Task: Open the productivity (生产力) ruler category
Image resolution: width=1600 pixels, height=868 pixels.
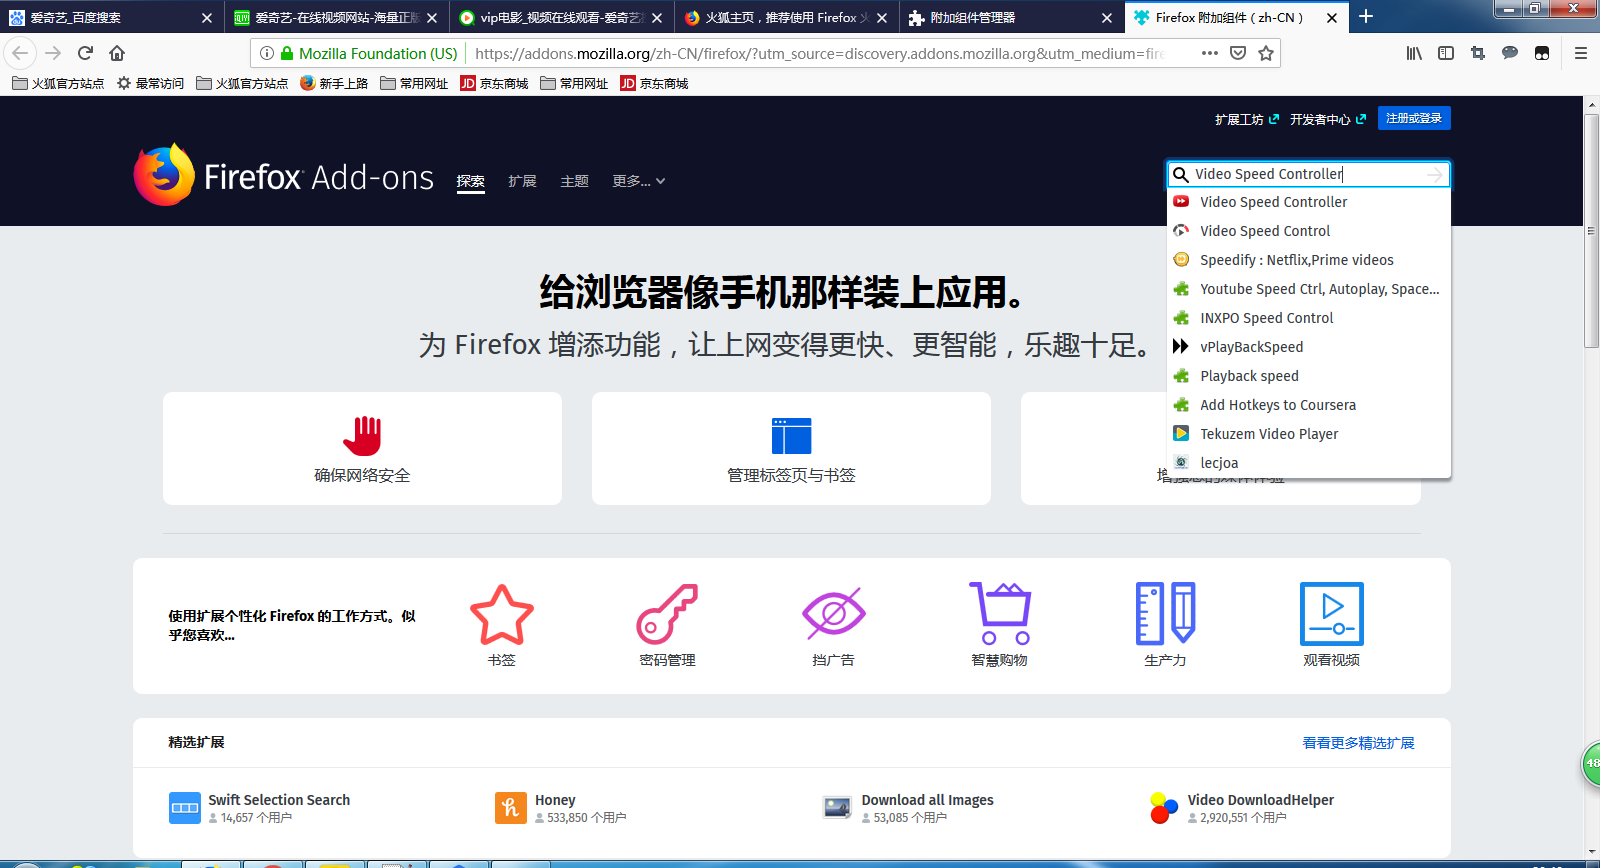Action: tap(1165, 625)
